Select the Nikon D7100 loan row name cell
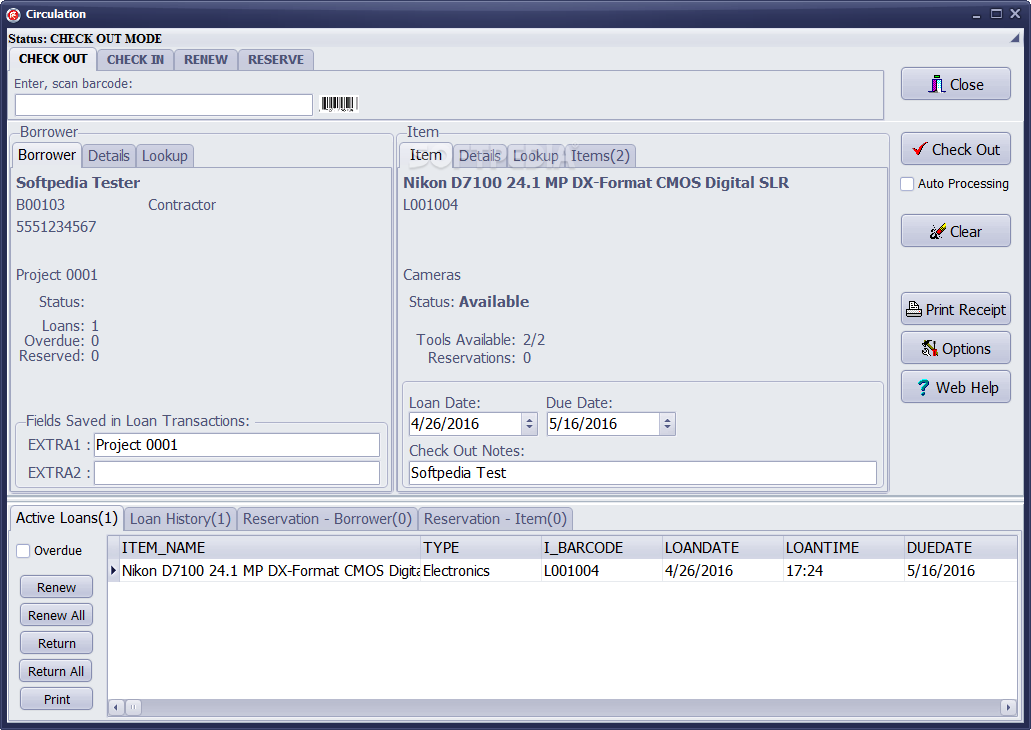This screenshot has height=730, width=1031. coord(270,571)
